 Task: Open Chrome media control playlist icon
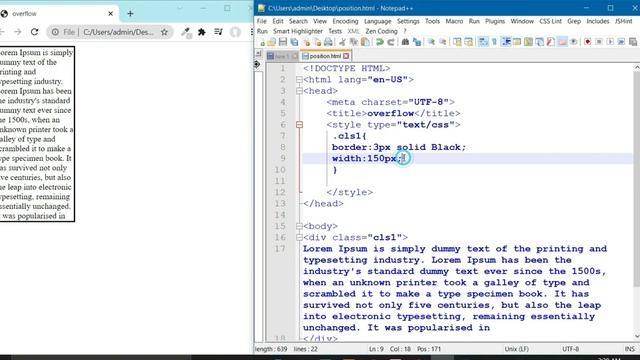pyautogui.click(x=218, y=32)
